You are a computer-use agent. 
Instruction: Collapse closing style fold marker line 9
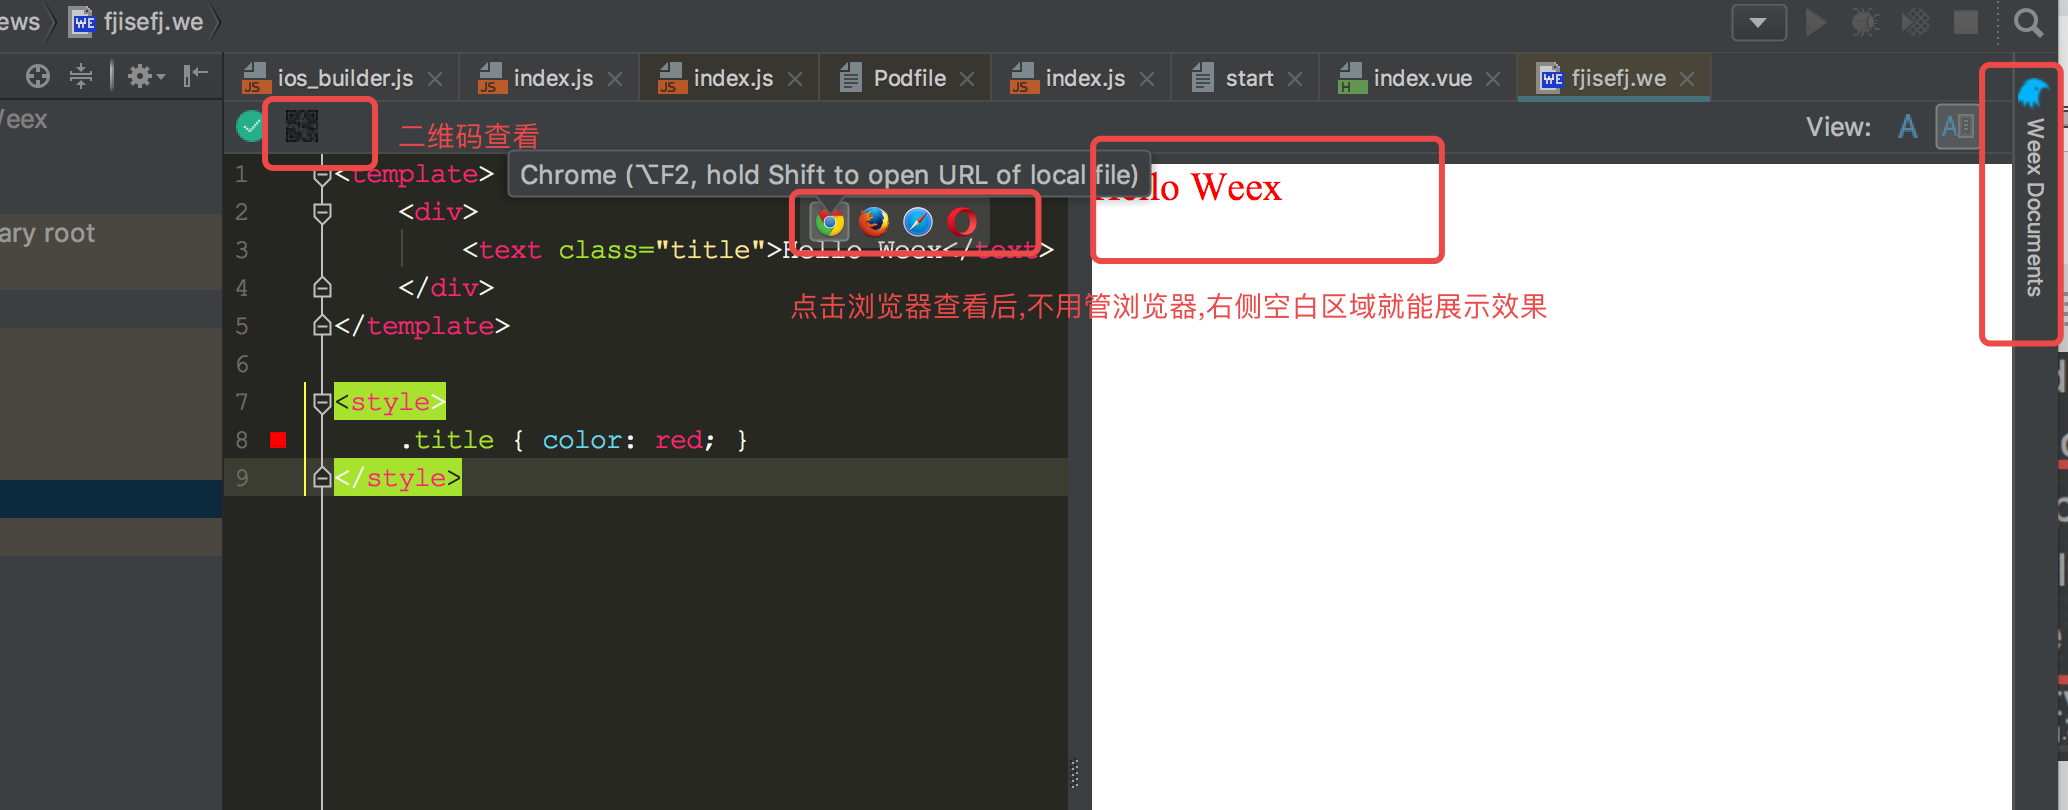pyautogui.click(x=322, y=478)
